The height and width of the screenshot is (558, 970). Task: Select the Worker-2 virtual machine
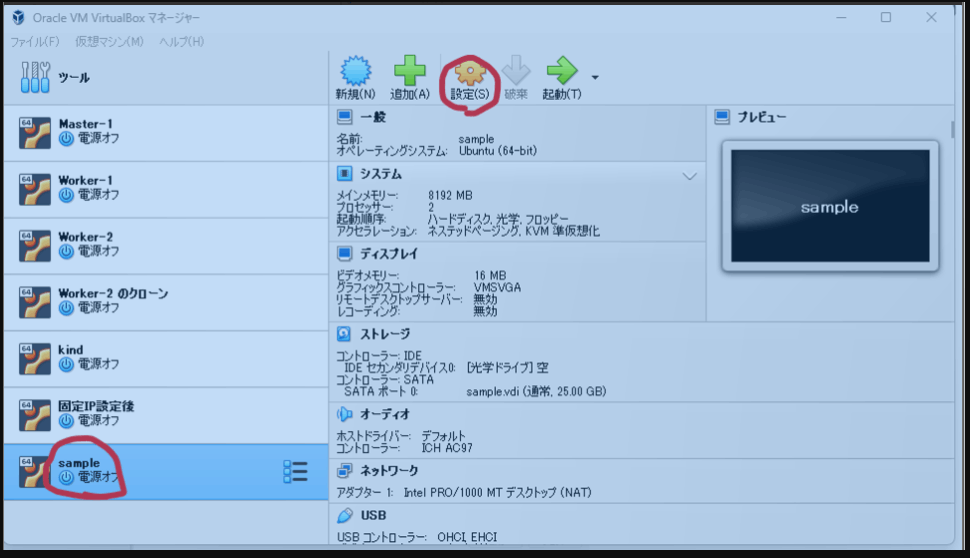coord(166,246)
